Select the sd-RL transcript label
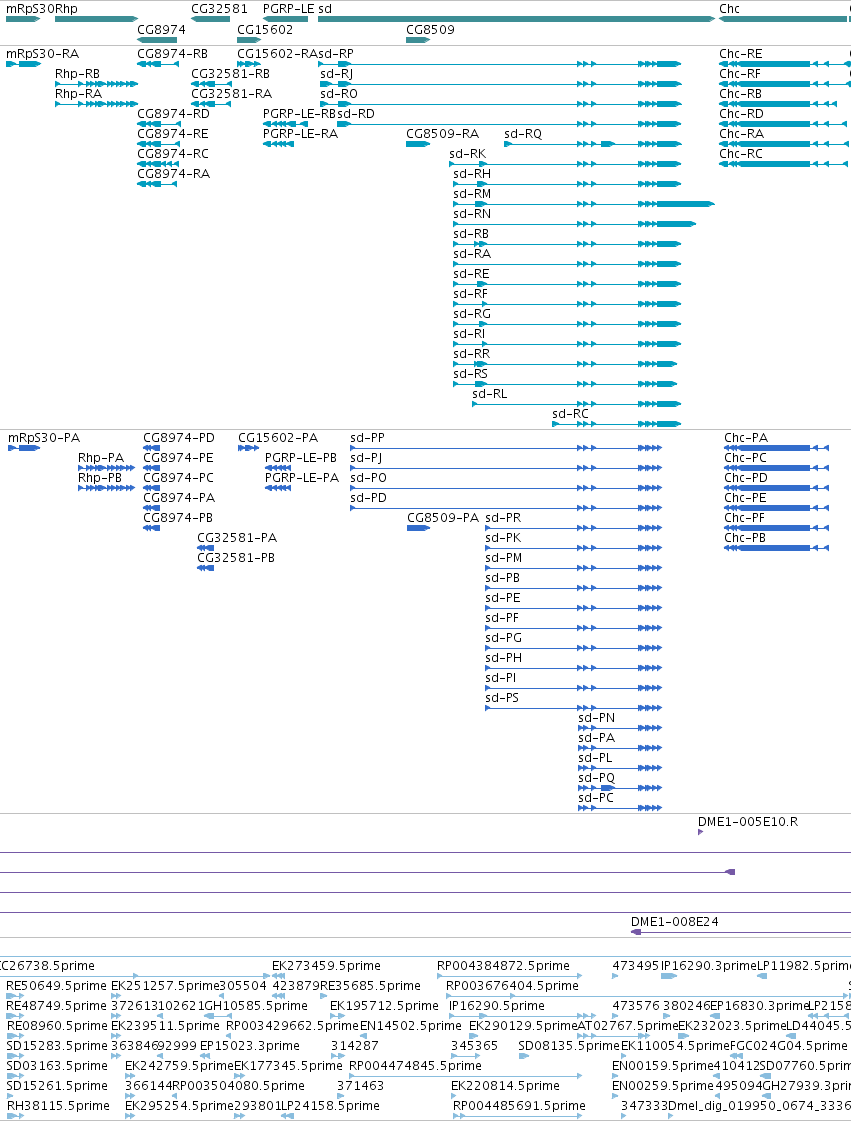The image size is (851, 1121). coord(489,395)
